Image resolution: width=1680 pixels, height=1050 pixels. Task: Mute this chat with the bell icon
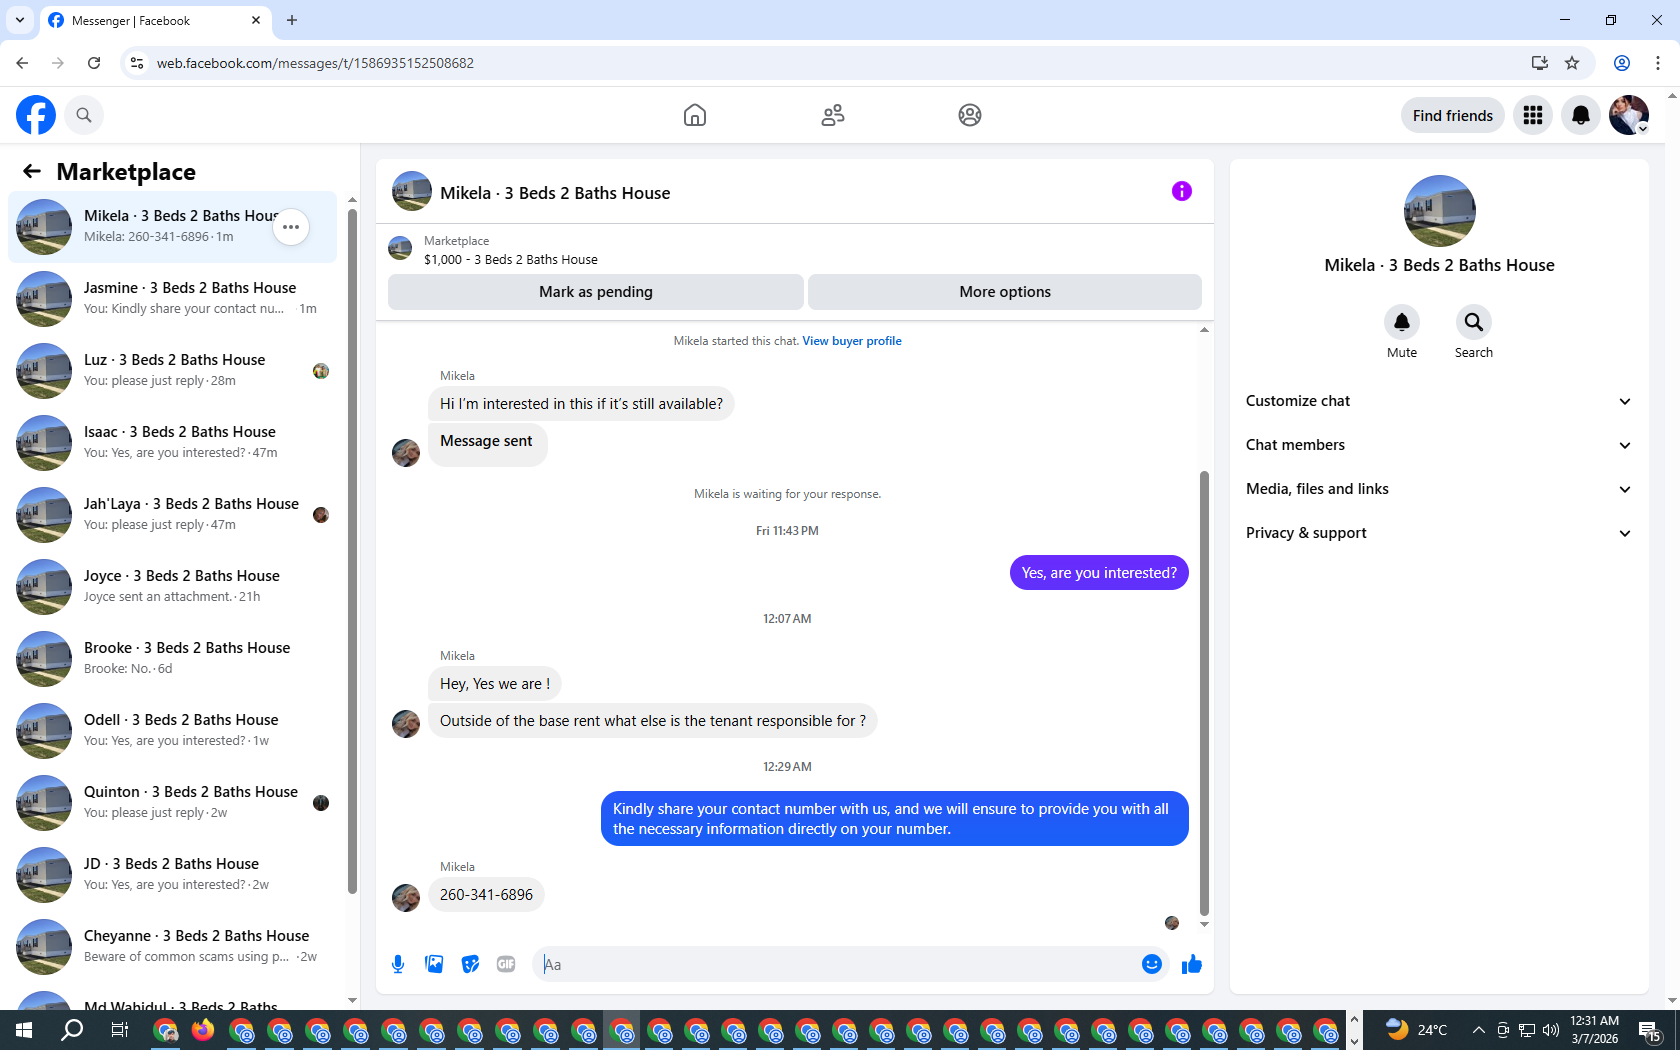point(1402,322)
